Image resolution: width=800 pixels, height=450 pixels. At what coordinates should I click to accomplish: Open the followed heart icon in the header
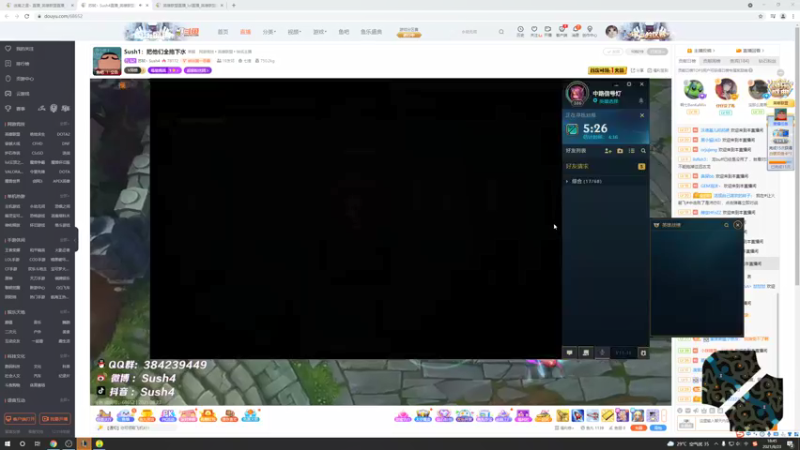(534, 31)
